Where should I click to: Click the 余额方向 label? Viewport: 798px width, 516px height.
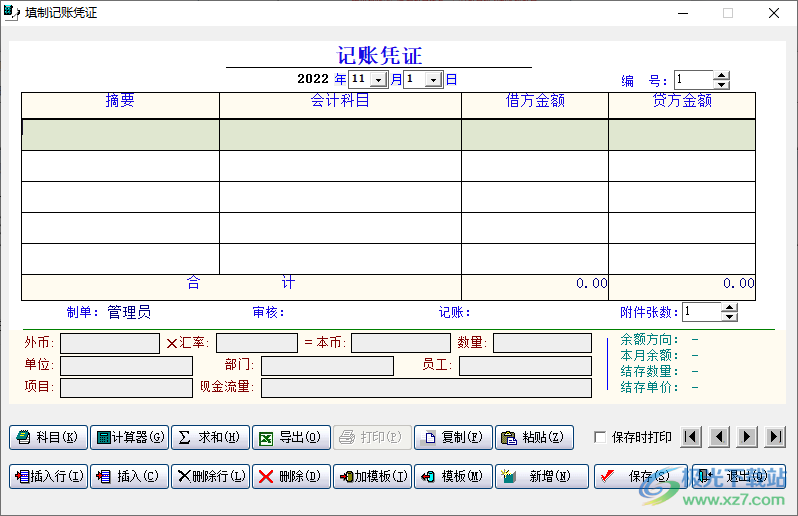click(x=649, y=339)
